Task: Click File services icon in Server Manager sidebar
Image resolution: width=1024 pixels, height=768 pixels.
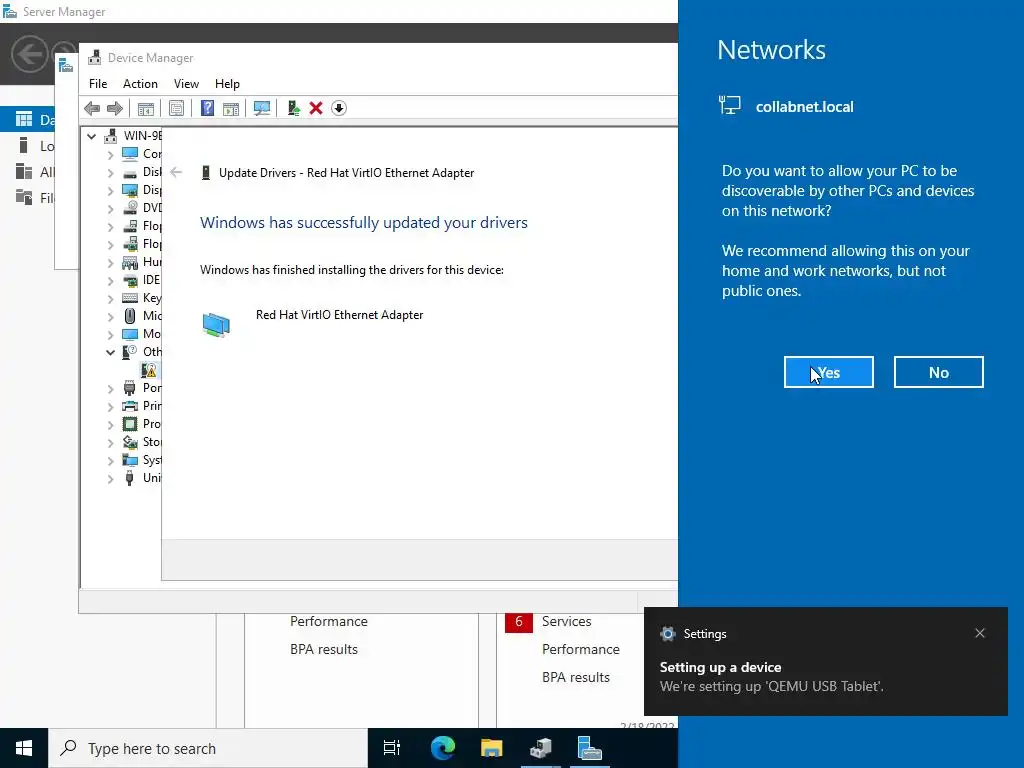Action: tap(24, 197)
